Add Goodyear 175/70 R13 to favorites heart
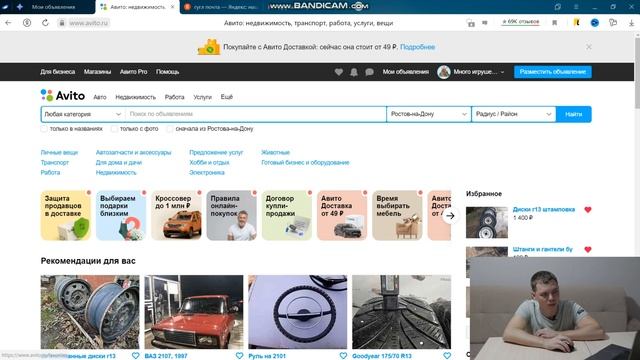Image resolution: width=640 pixels, height=360 pixels. point(447,356)
